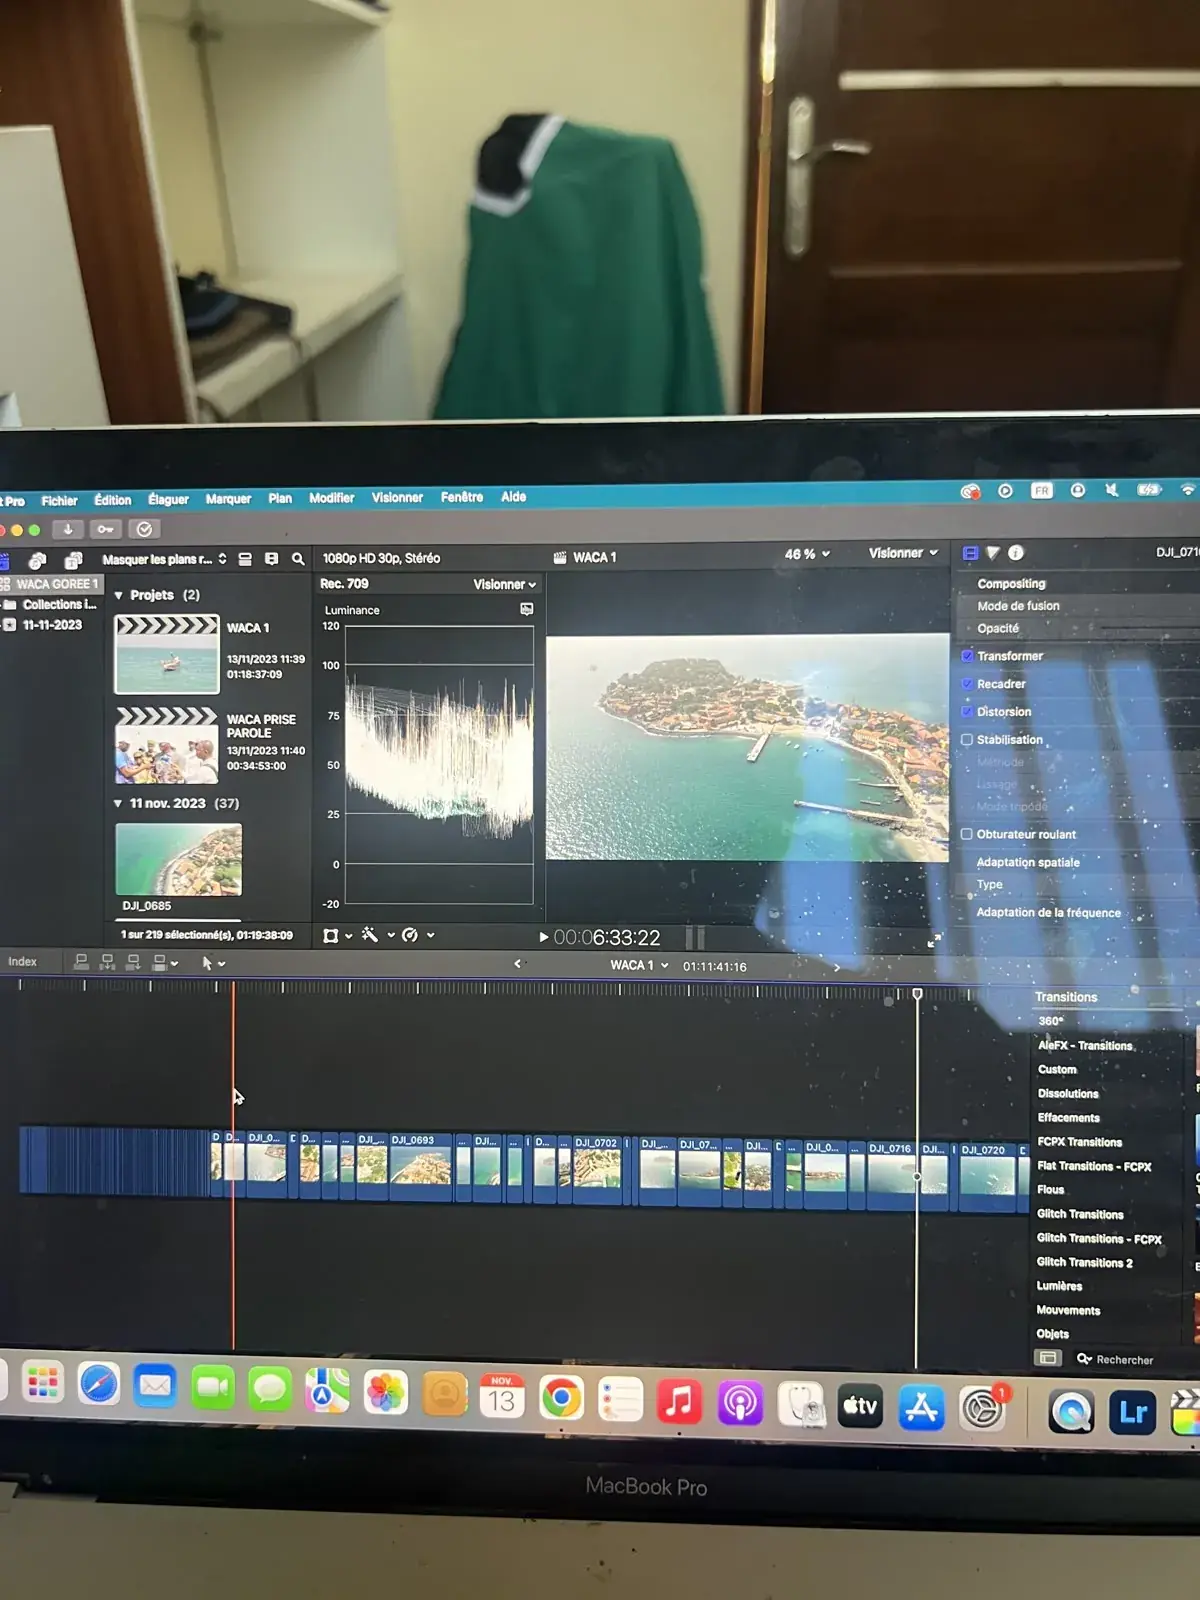Open the keyword editor key icon
Image resolution: width=1200 pixels, height=1600 pixels.
point(105,529)
